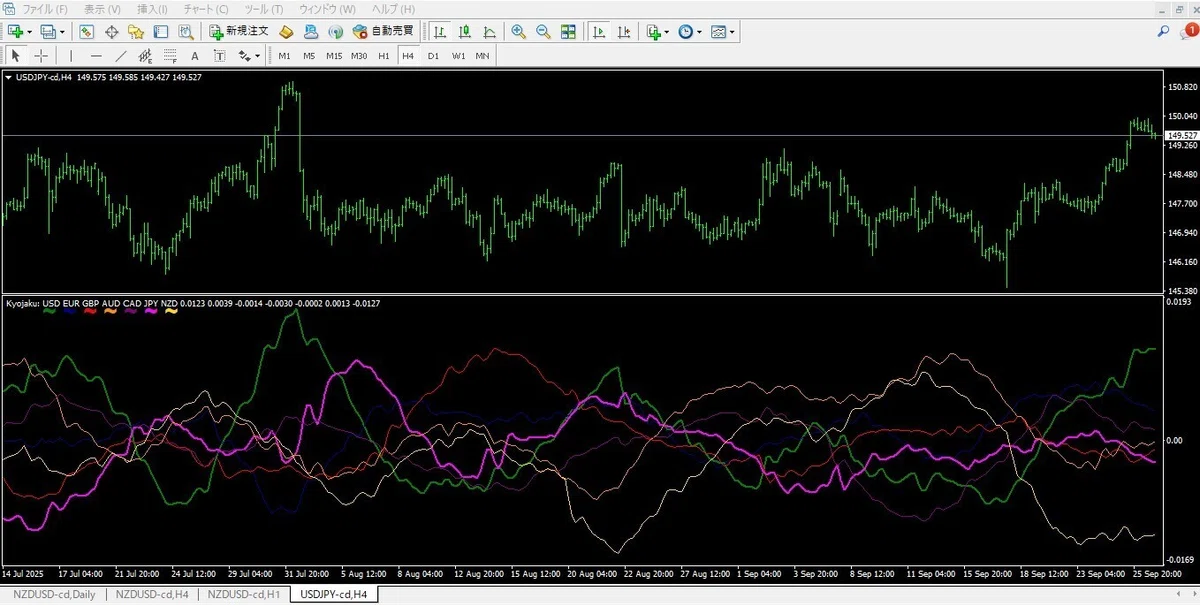1200x605 pixels.
Task: Select the text tool A
Action: (x=195, y=56)
